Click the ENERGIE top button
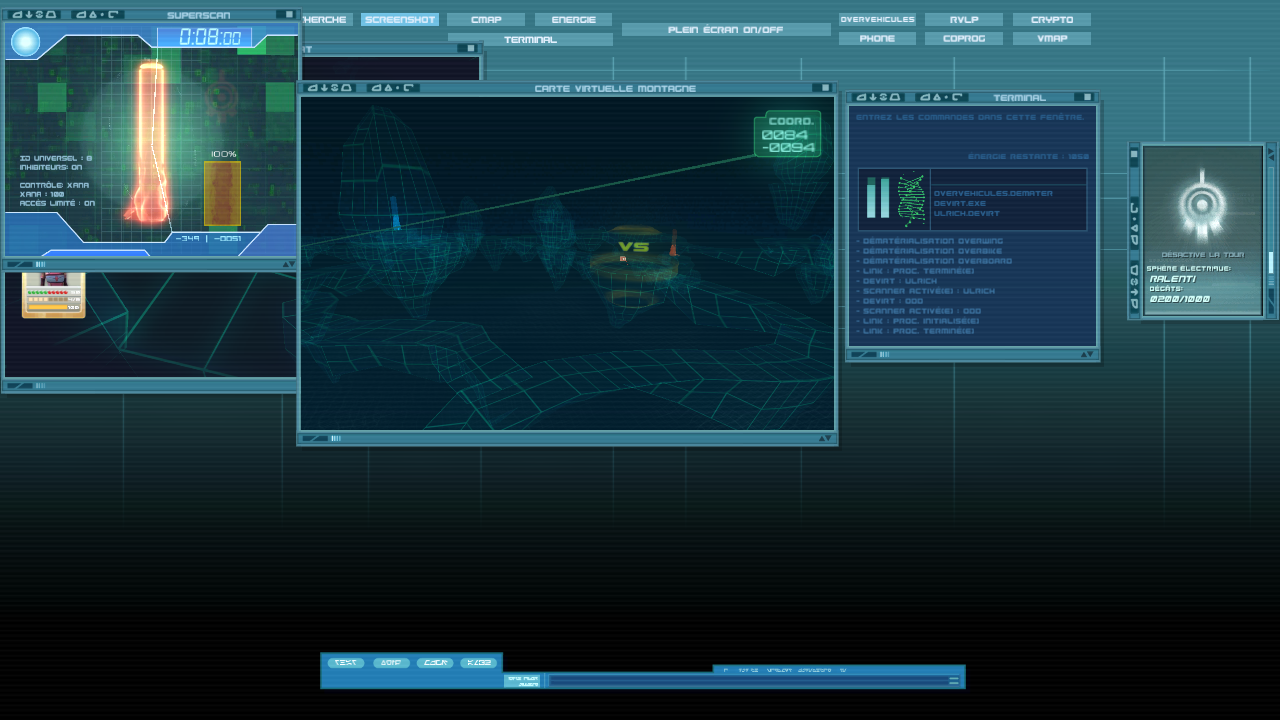 click(573, 20)
